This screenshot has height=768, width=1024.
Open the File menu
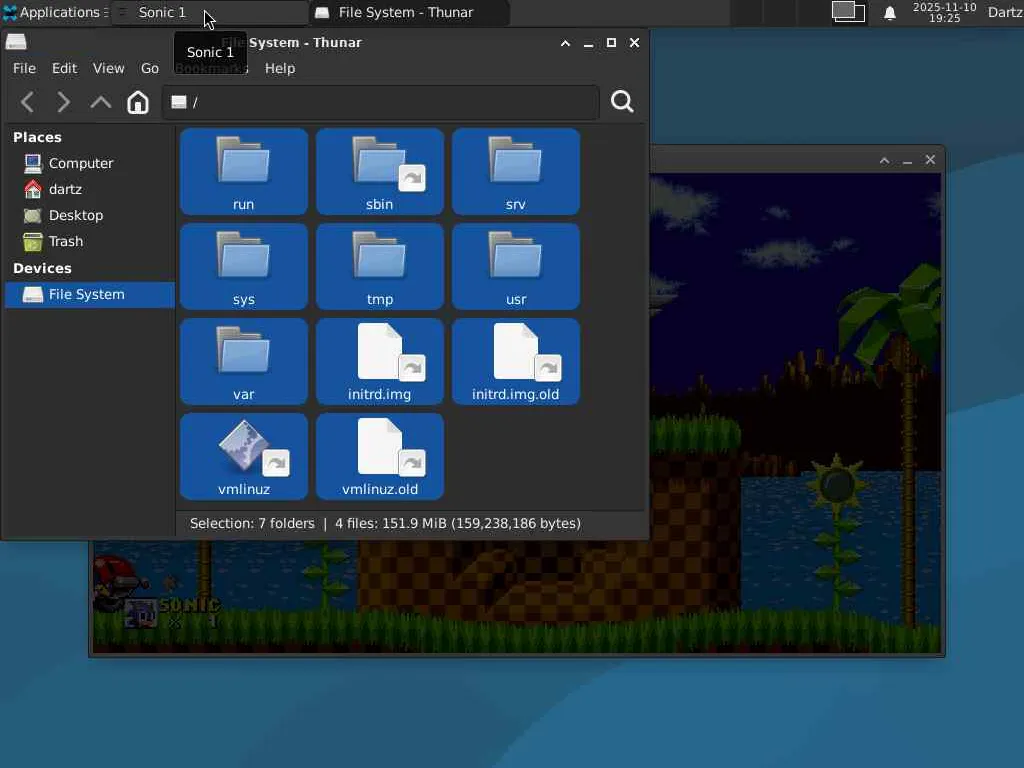24,68
